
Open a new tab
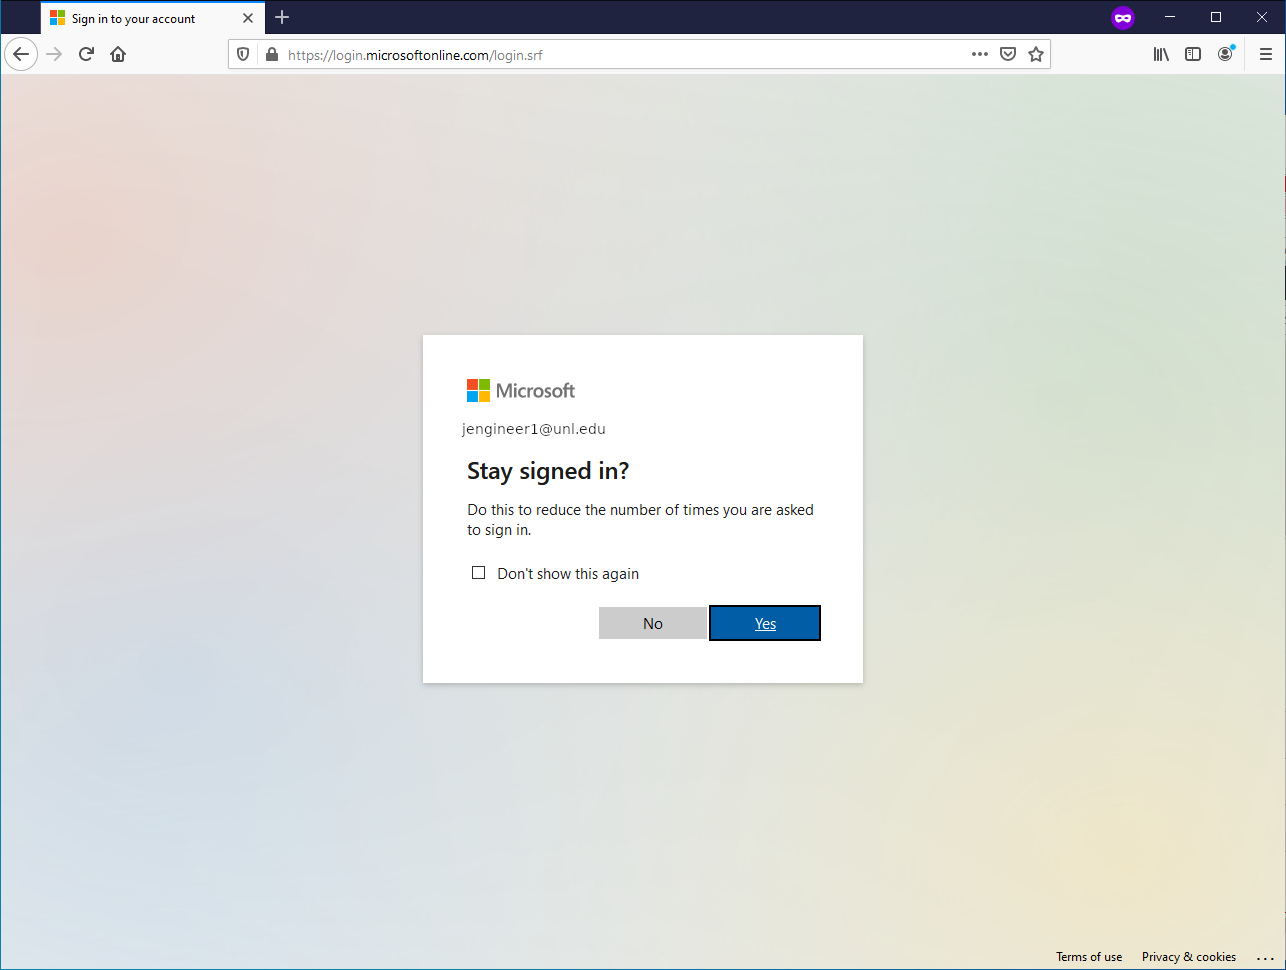282,17
